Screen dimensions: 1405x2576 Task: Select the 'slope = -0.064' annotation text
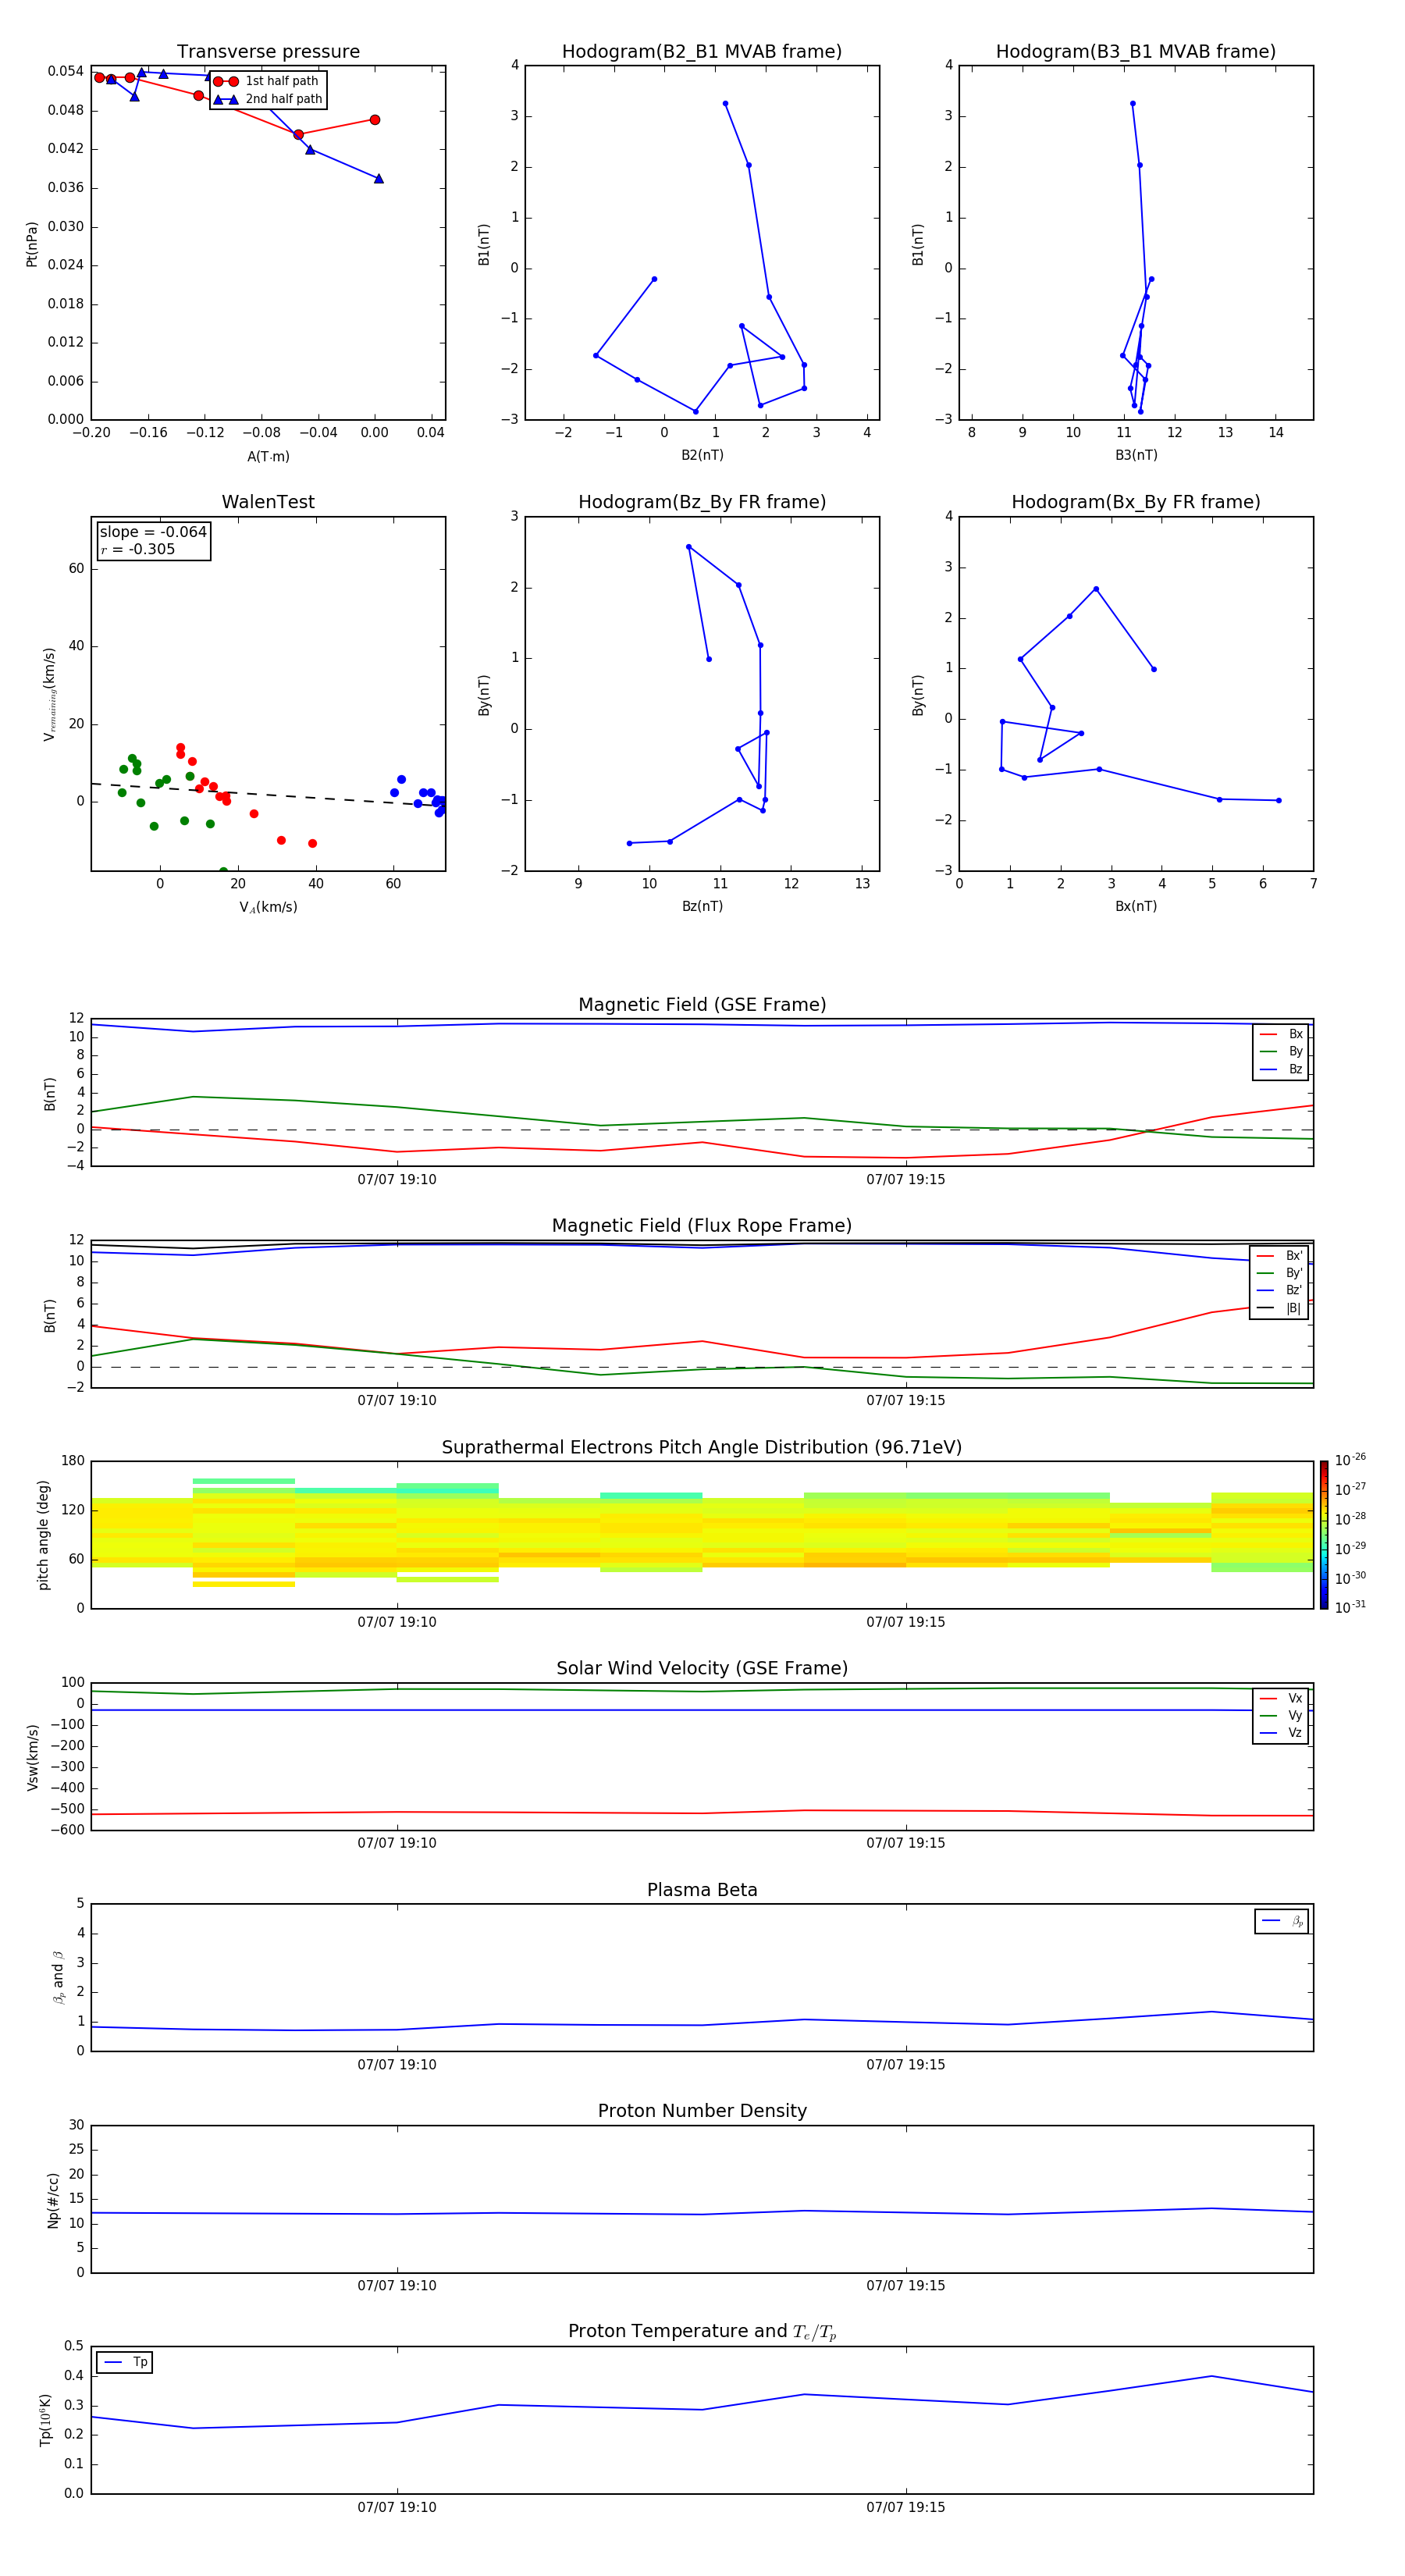coord(153,532)
